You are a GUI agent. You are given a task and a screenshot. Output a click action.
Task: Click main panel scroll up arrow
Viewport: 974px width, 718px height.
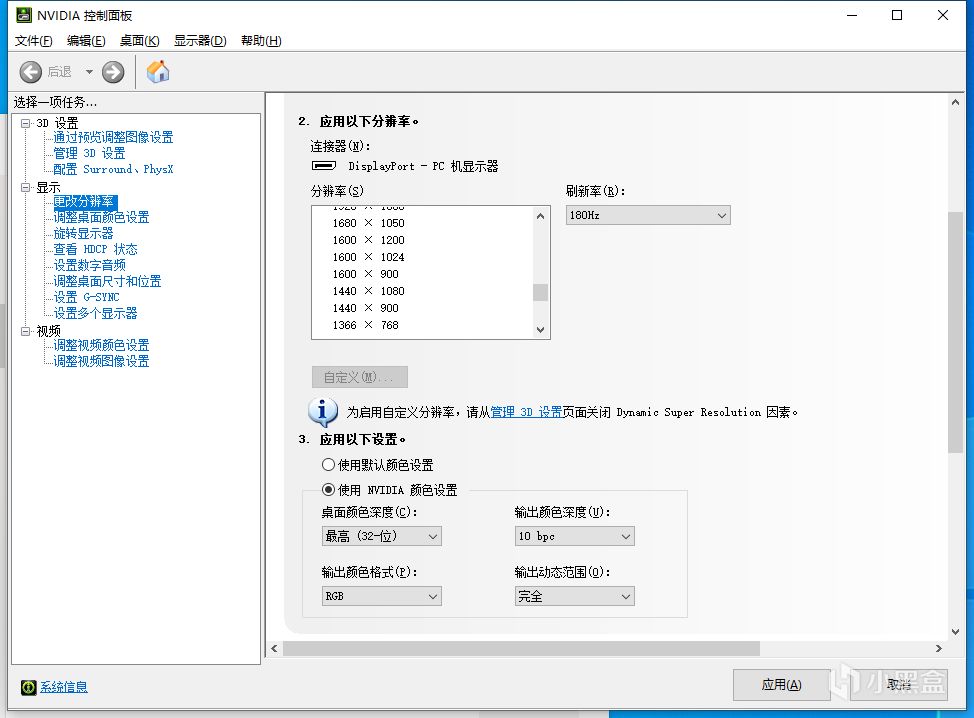(955, 102)
